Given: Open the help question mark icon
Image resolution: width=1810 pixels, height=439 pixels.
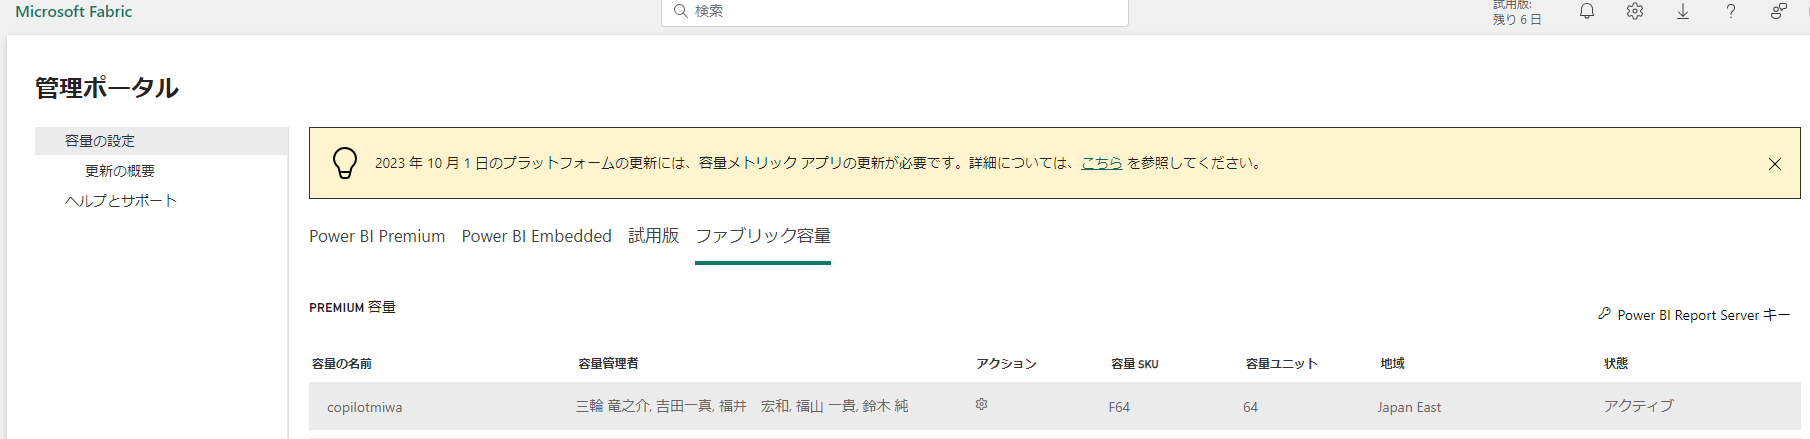Looking at the screenshot, I should pyautogui.click(x=1731, y=11).
